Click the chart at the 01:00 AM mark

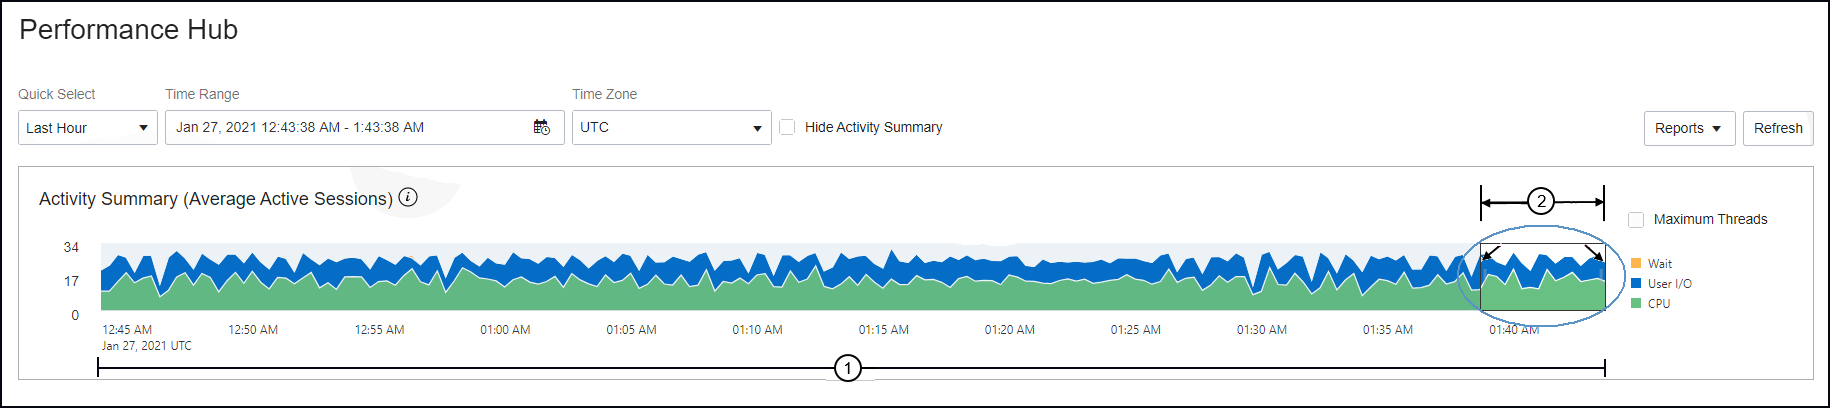[x=505, y=285]
